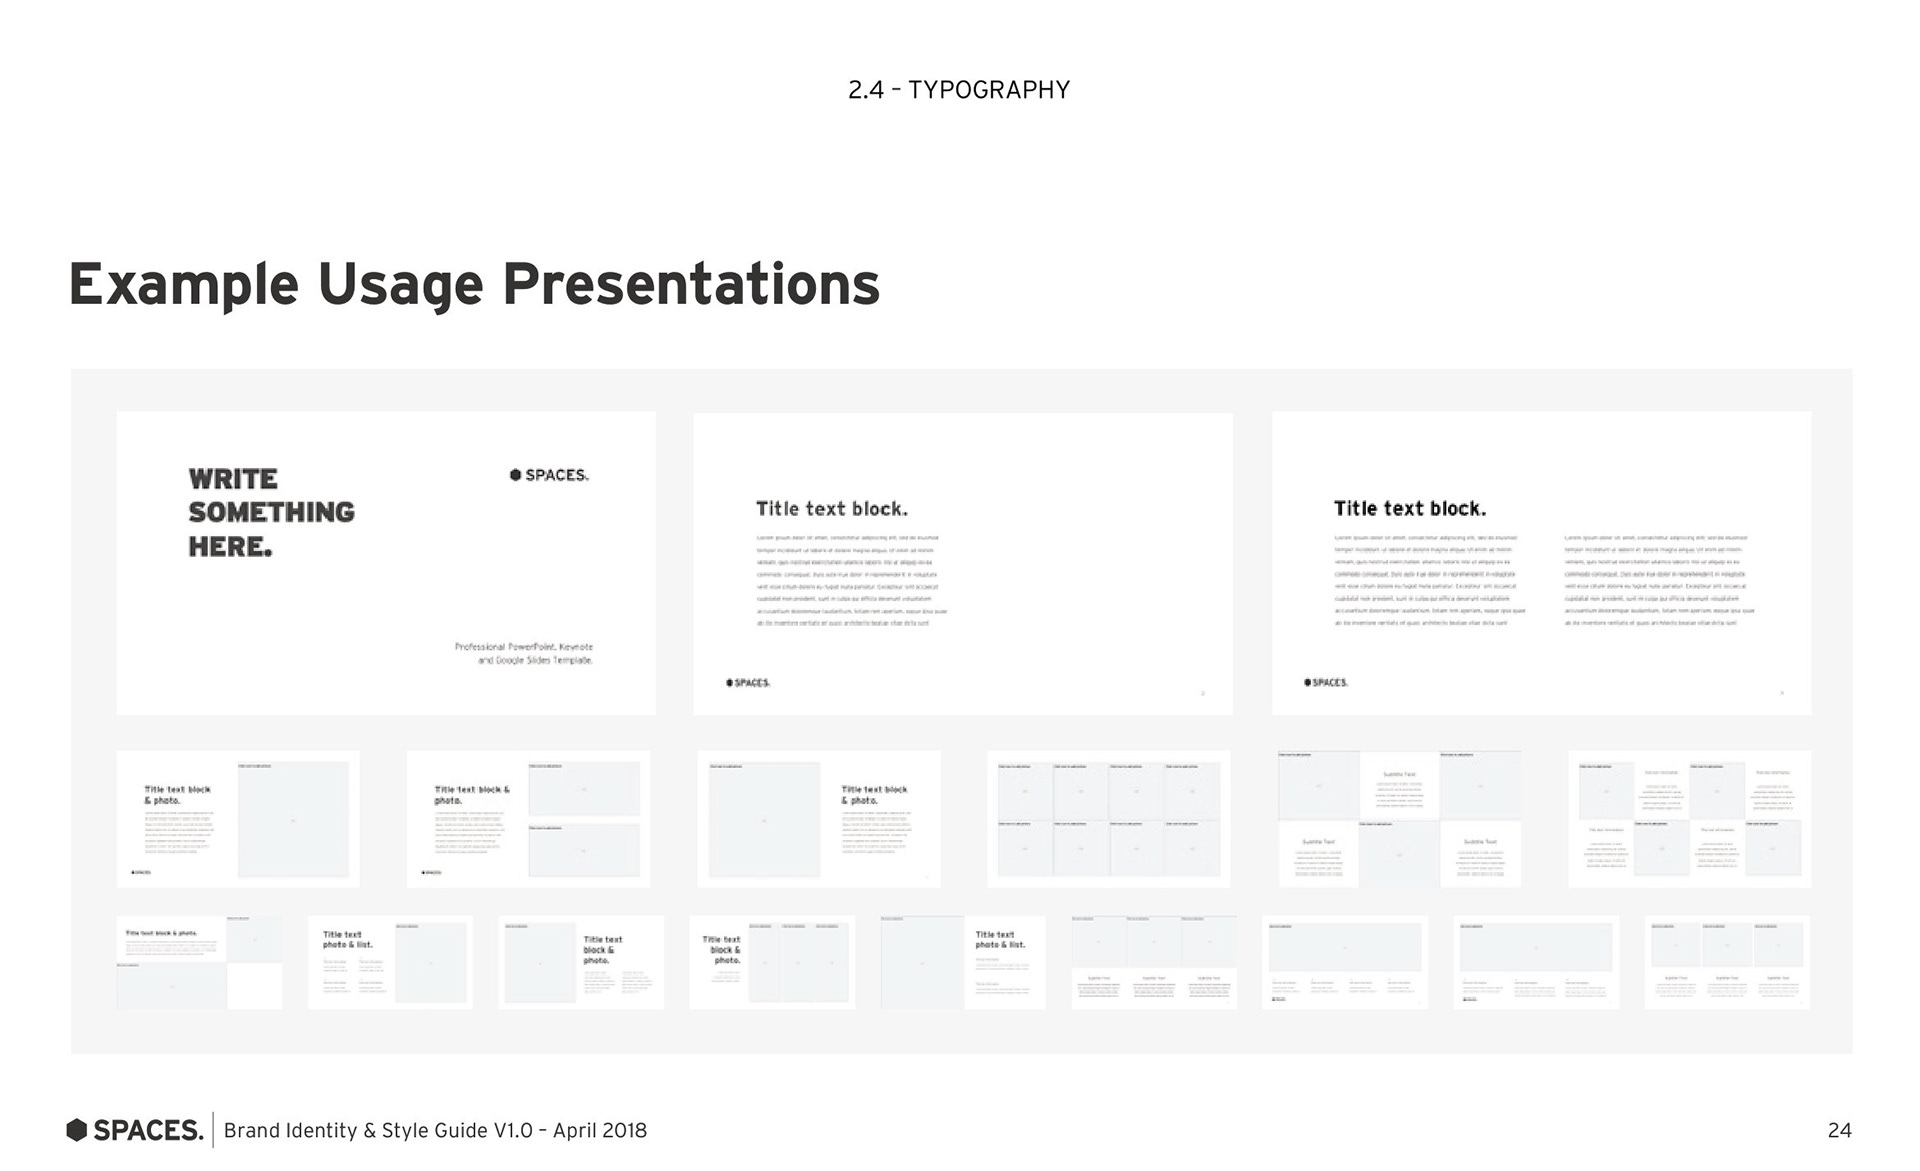
Task: Select 'Title text photo & list' thumbnail, bottom row
Action: click(390, 962)
